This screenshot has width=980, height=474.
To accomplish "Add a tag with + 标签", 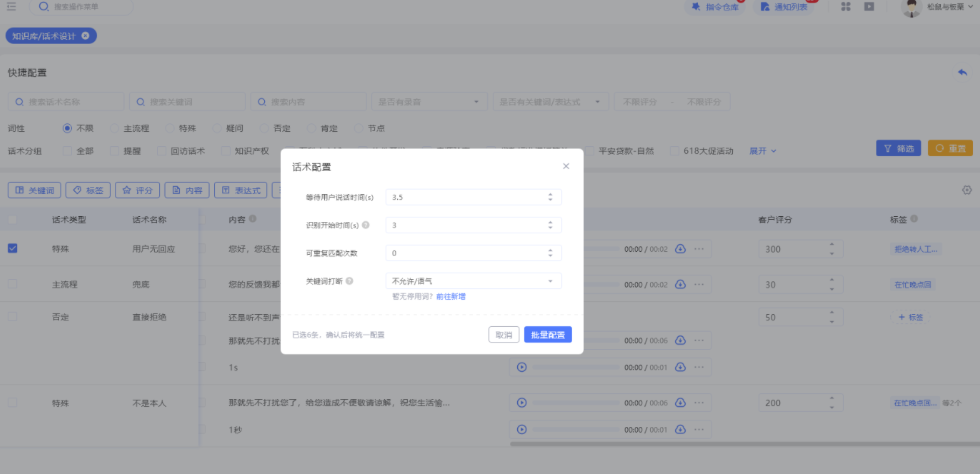I will coord(910,318).
